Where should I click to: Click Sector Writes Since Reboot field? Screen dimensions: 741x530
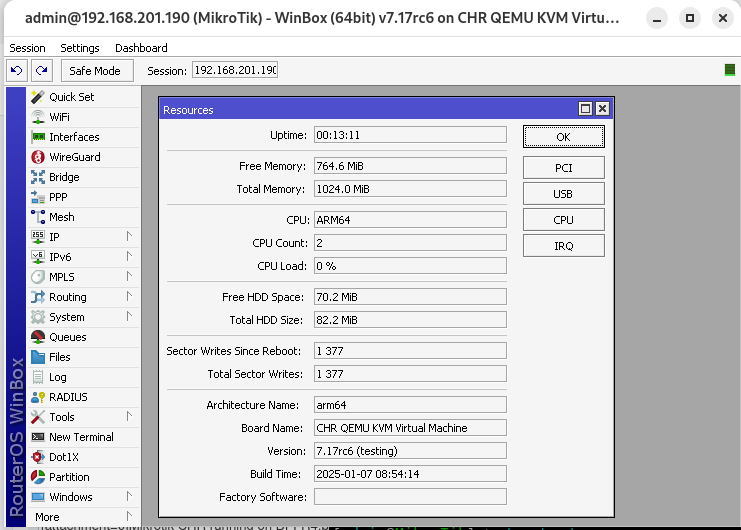tap(410, 350)
